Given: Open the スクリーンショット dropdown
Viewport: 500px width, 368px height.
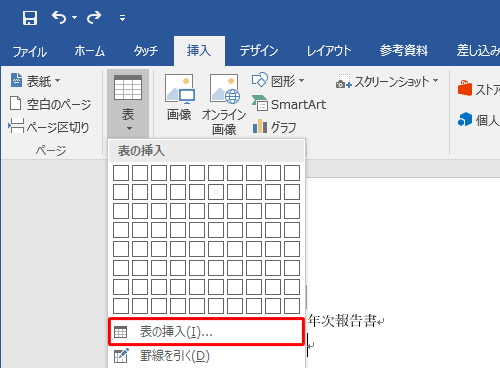Looking at the screenshot, I should pos(387,81).
